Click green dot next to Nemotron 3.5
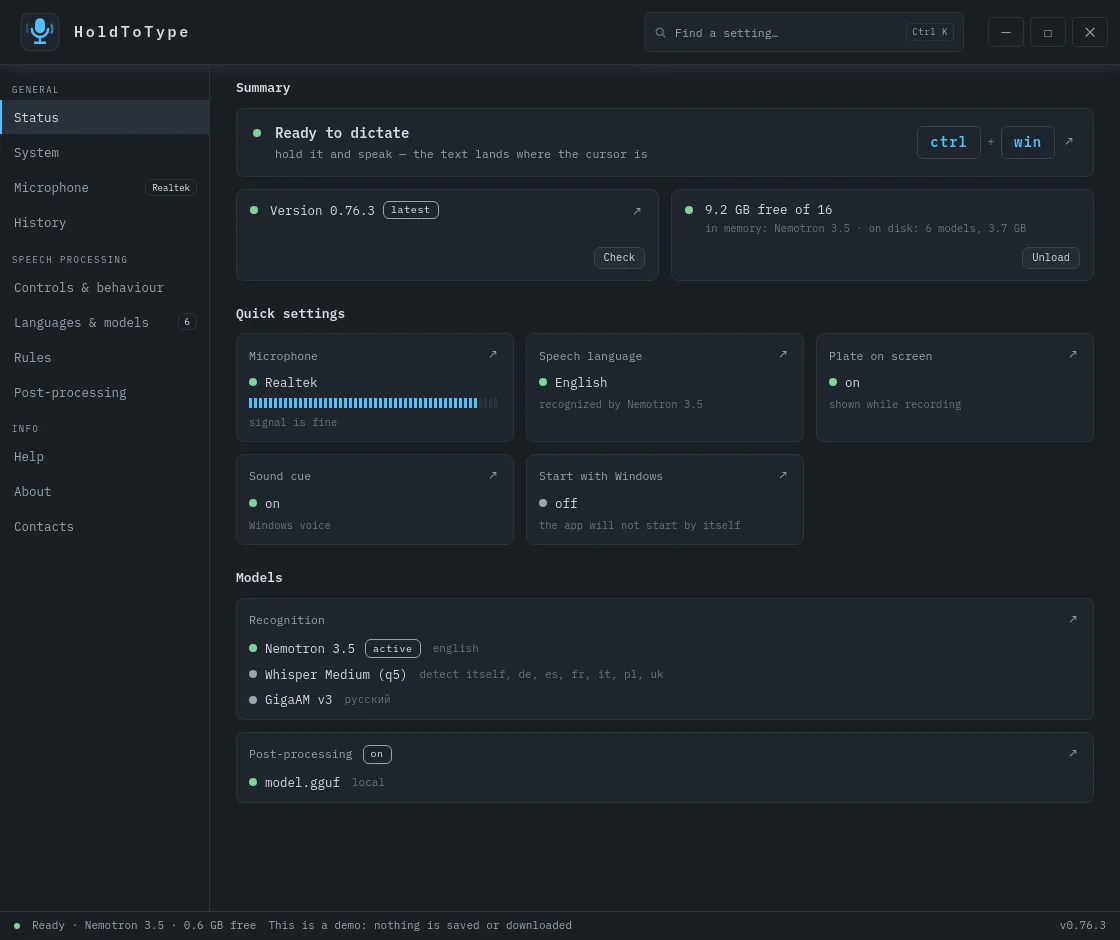Screen dimensions: 1120x940 pyautogui.click(x=253, y=648)
